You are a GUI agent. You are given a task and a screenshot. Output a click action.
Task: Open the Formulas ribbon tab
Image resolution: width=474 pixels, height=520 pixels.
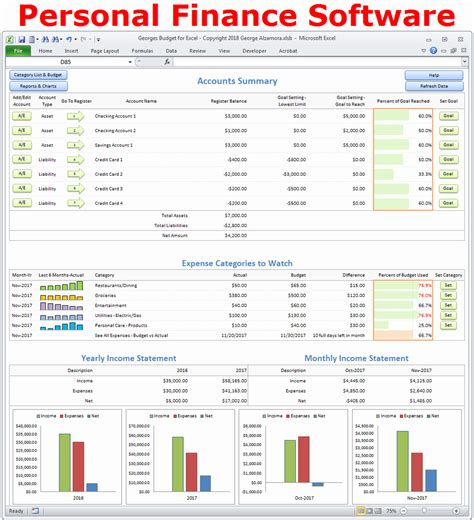tap(142, 51)
